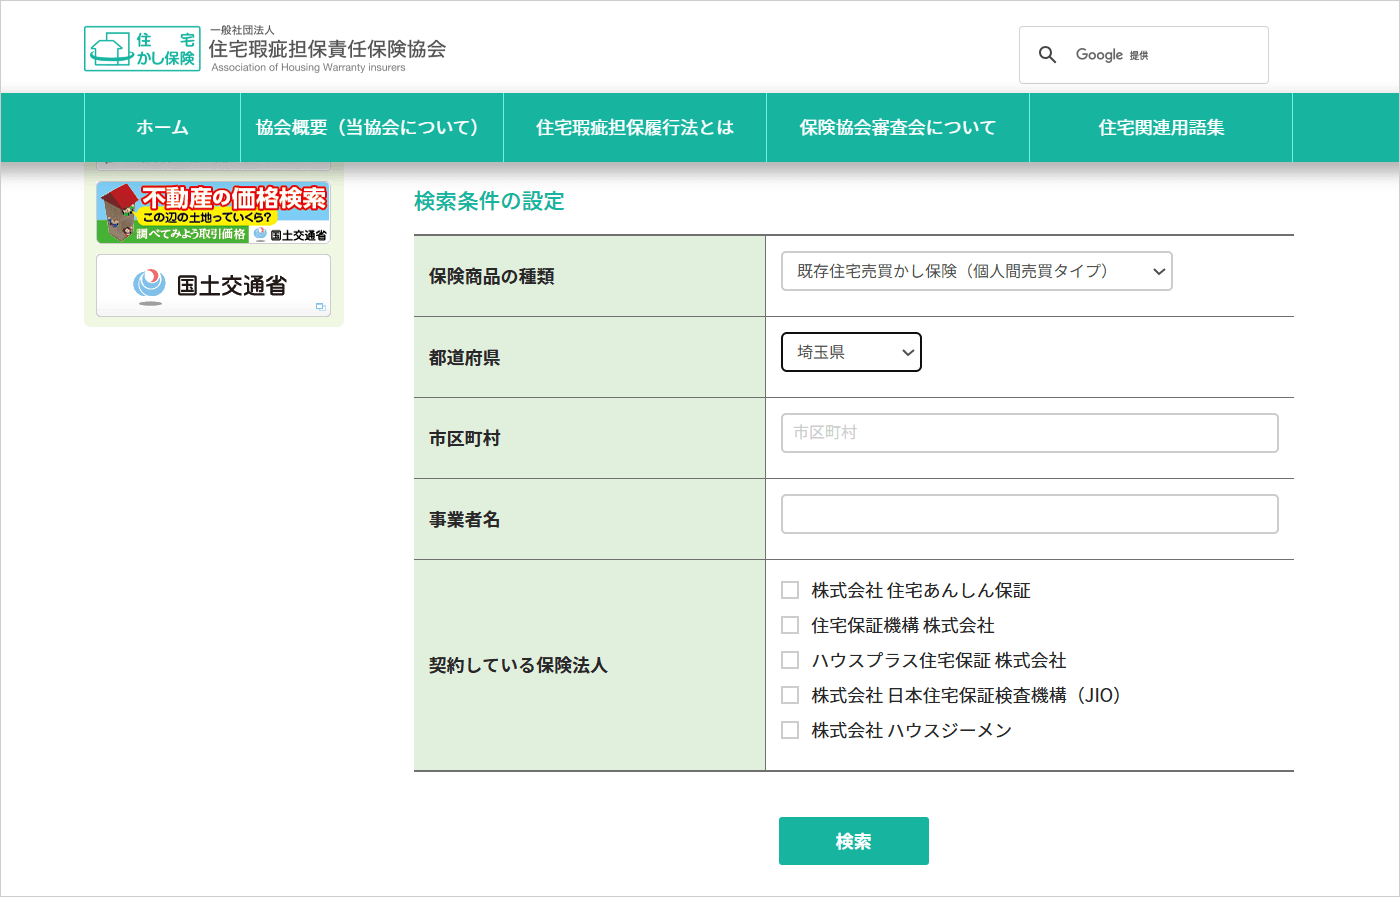Enable the 住宅保証機構 株式会社 checkbox
Screen dimensions: 1400x897
click(790, 625)
